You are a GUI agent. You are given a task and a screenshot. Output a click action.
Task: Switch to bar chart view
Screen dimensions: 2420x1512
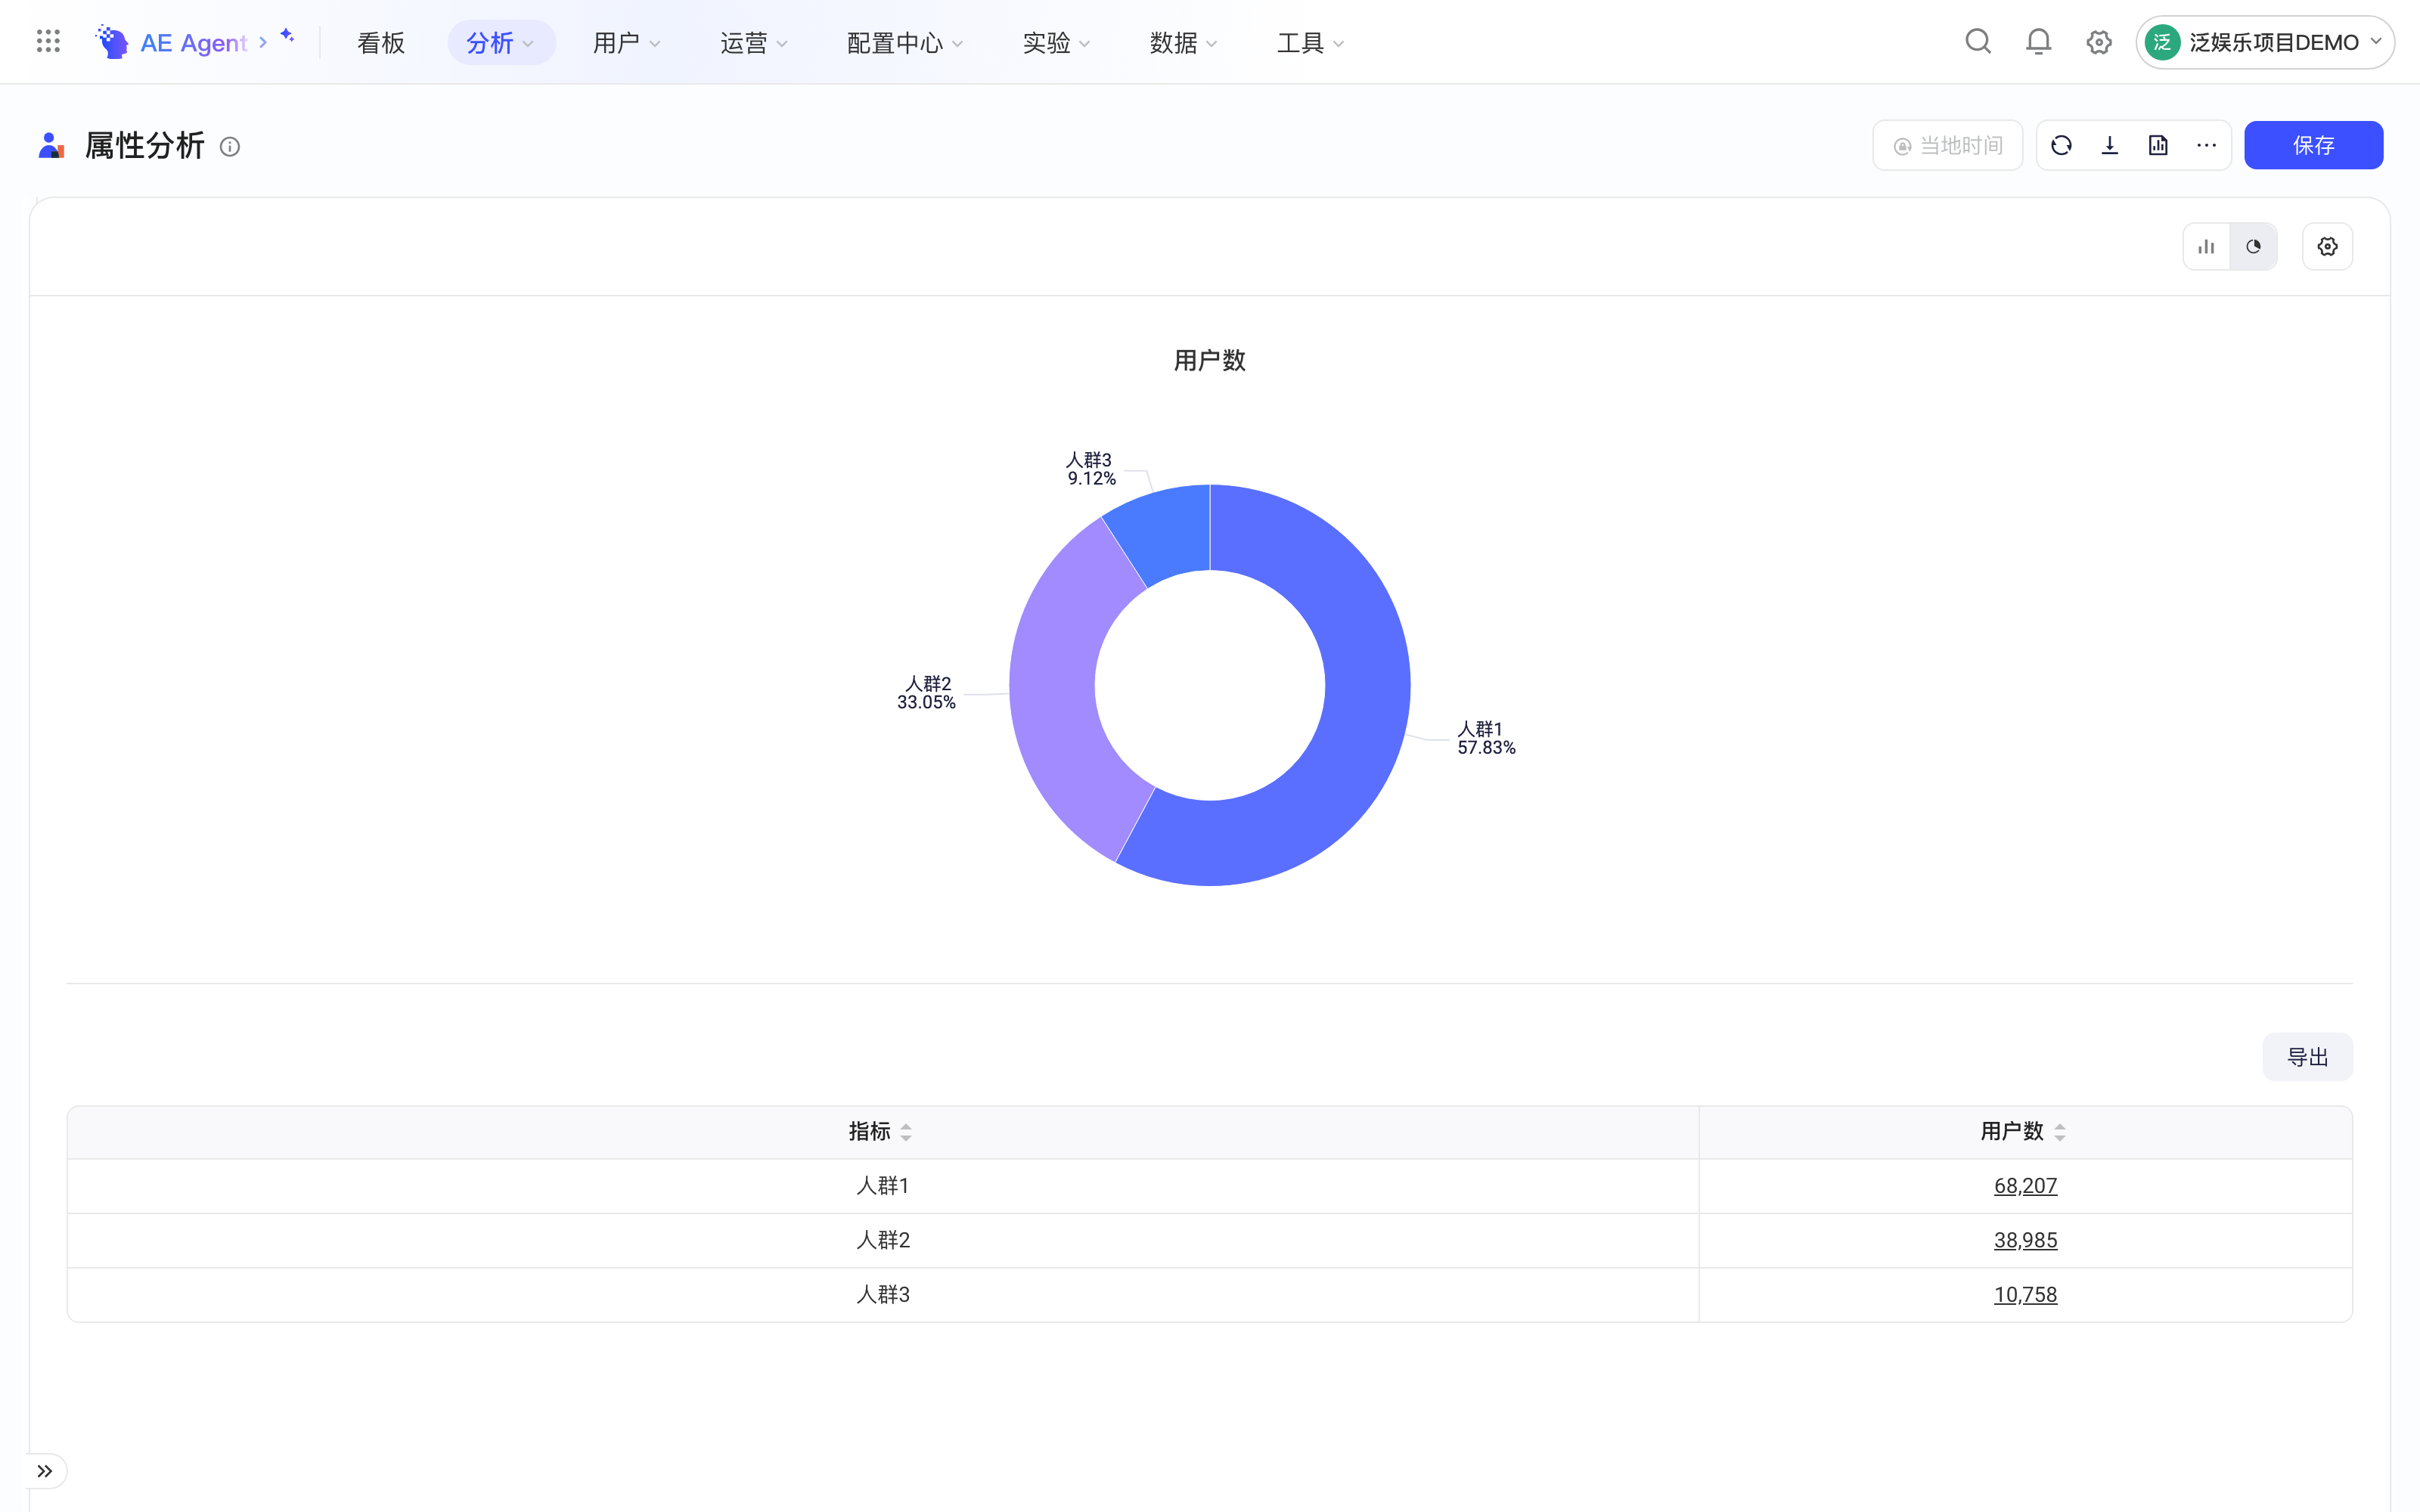[x=2206, y=246]
